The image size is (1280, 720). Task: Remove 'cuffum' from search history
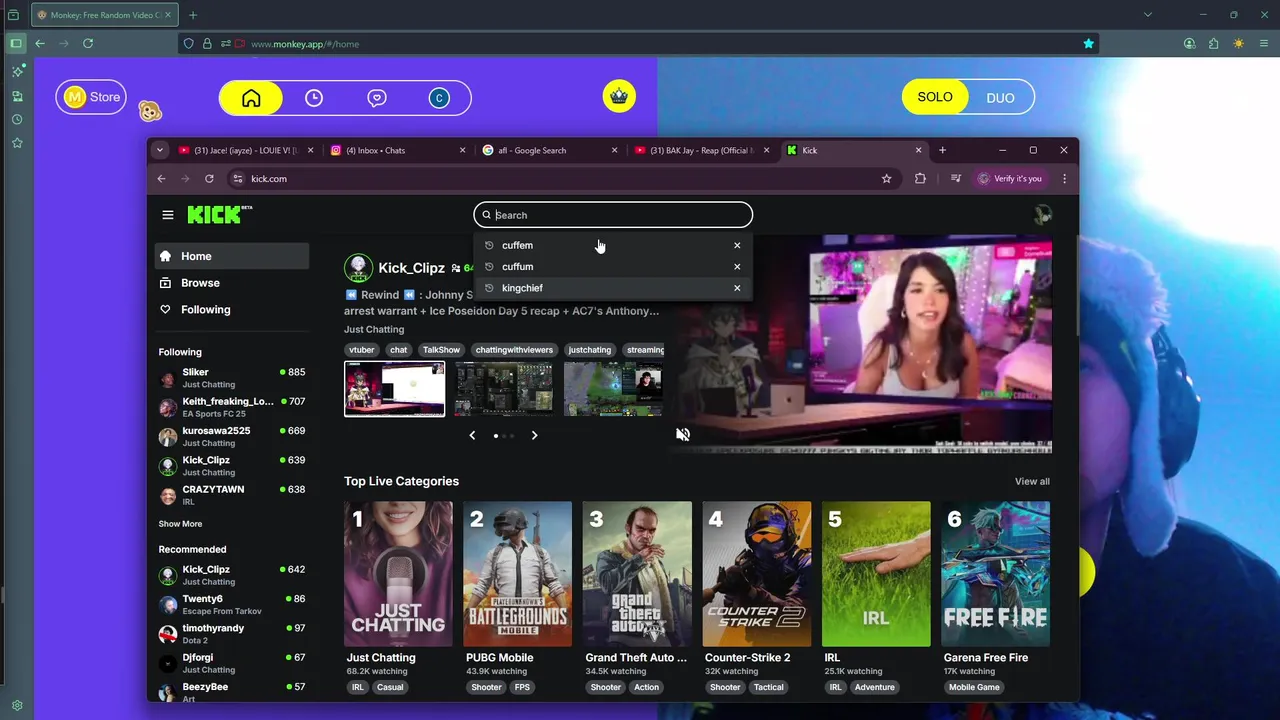pyautogui.click(x=737, y=267)
